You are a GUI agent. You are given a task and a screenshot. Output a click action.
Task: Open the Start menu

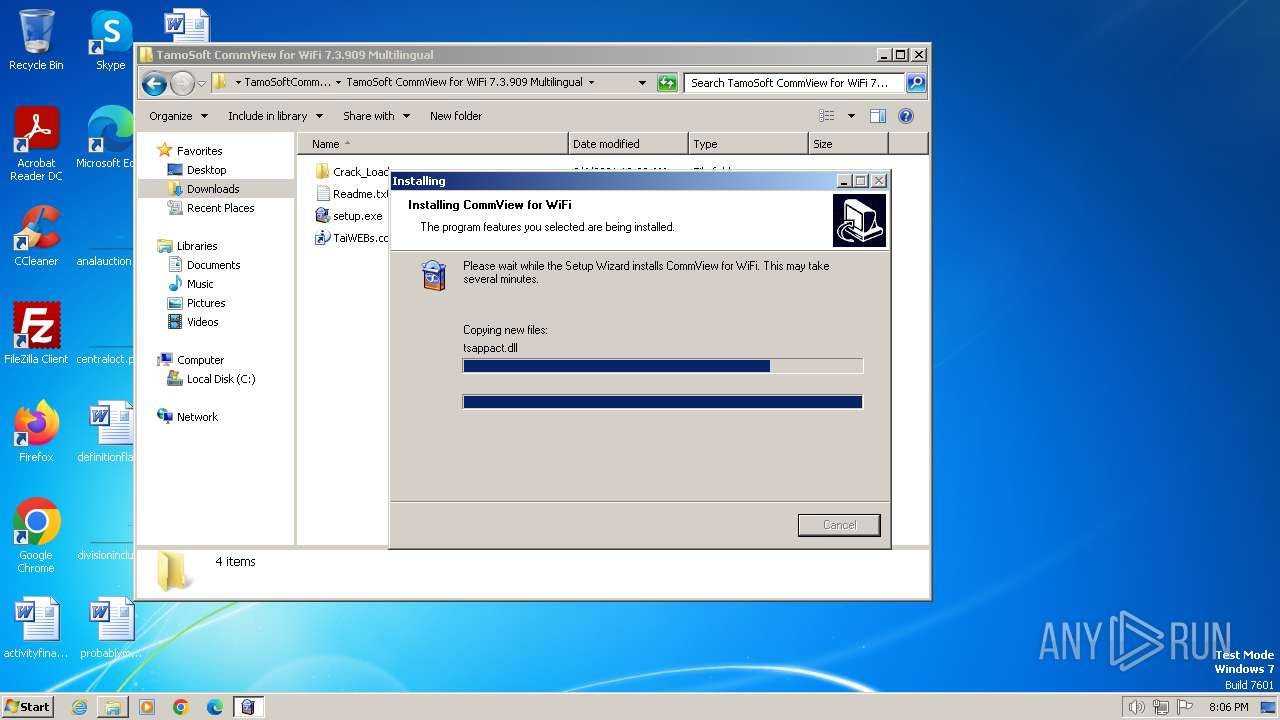tap(27, 707)
